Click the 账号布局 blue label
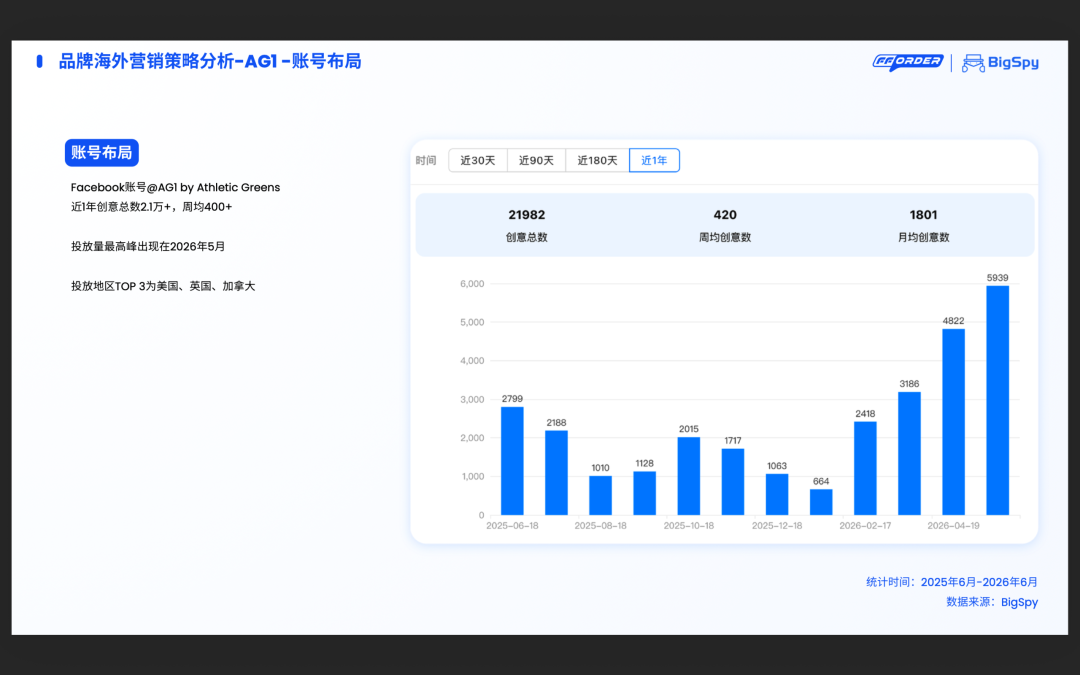The image size is (1080, 675). pyautogui.click(x=102, y=153)
